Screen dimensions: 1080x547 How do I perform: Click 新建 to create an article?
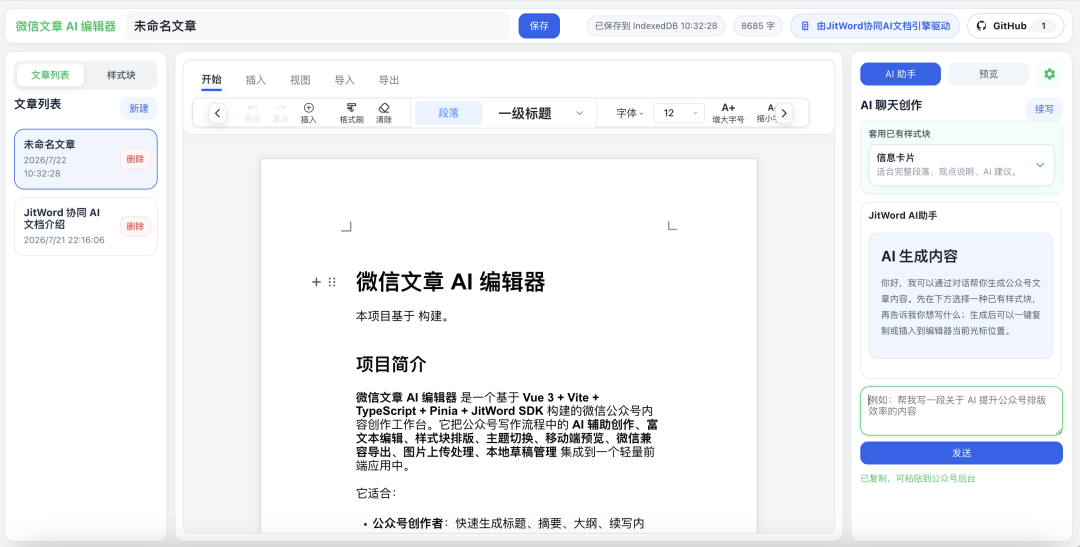139,108
